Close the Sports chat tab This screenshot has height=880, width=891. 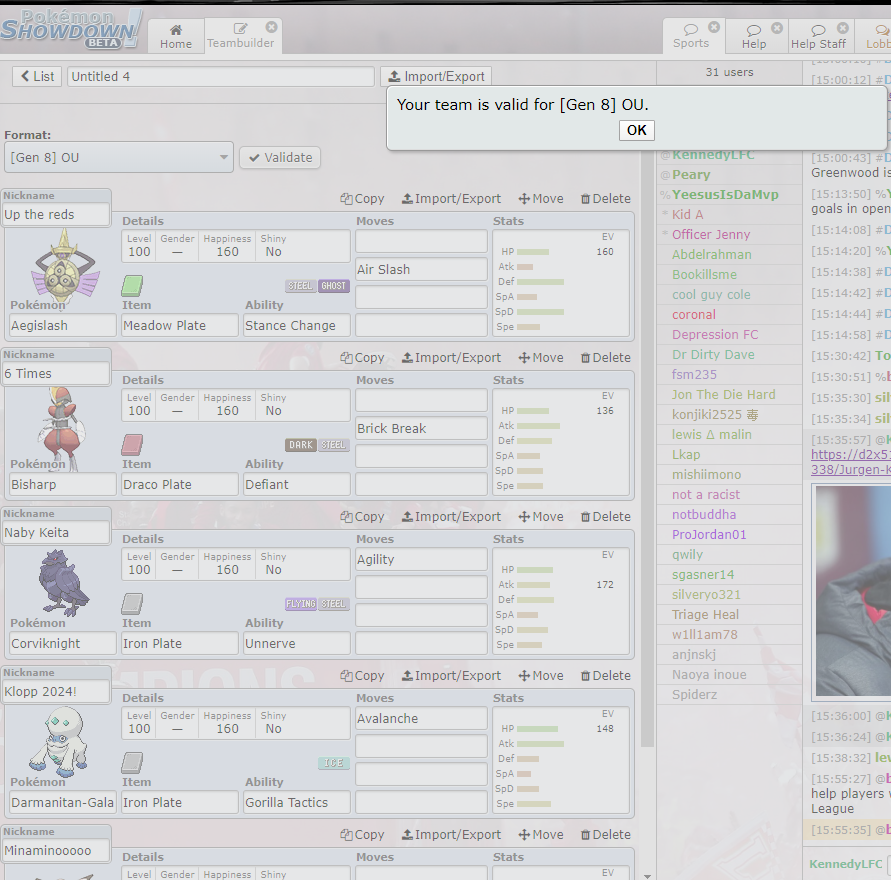[x=714, y=27]
